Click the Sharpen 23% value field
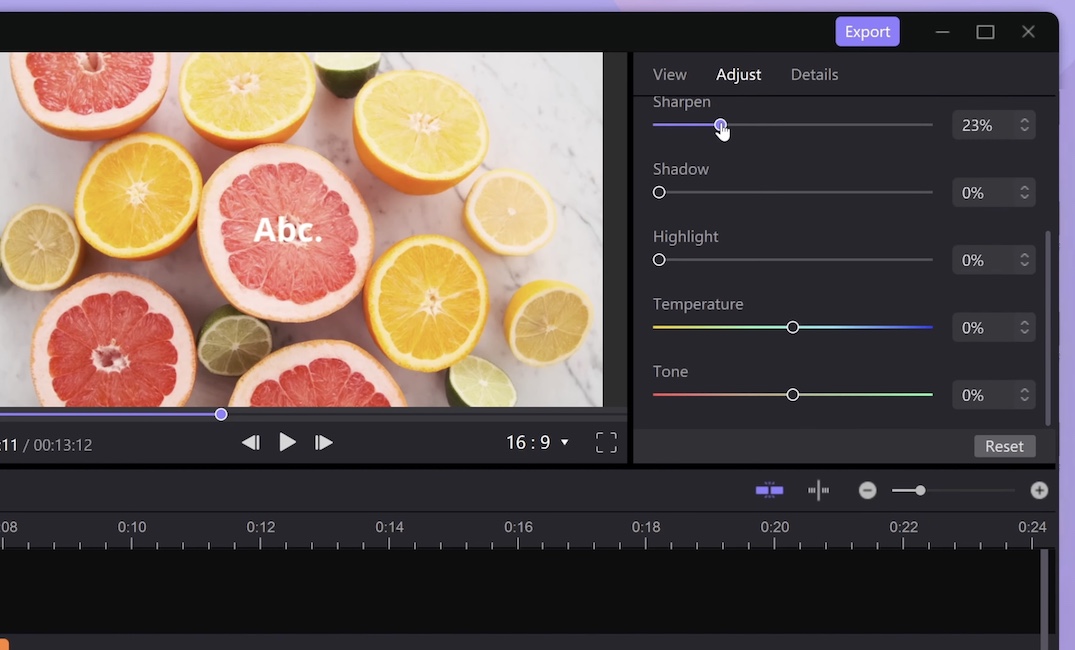 (993, 125)
